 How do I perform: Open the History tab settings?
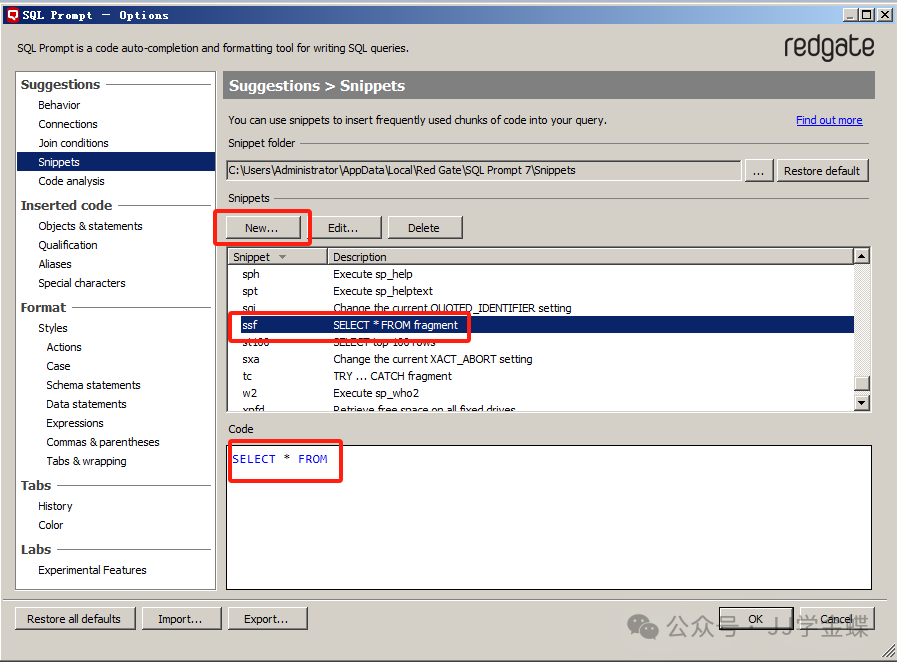click(x=55, y=506)
